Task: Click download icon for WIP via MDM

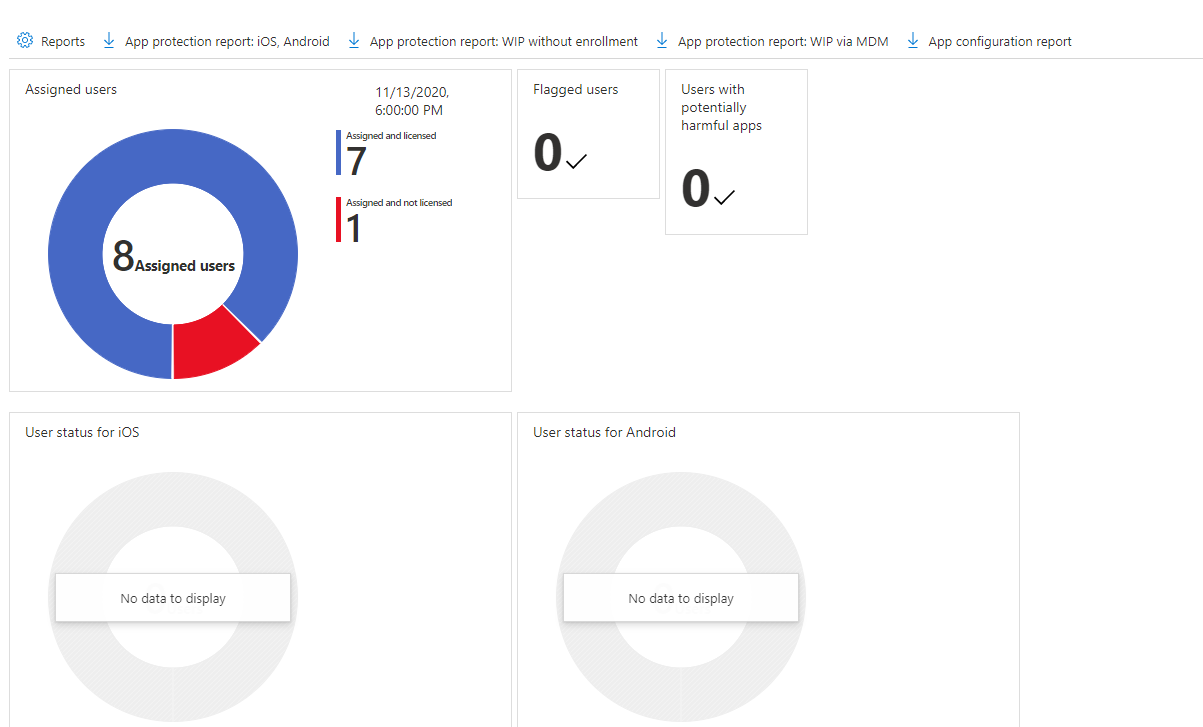Action: [x=662, y=41]
